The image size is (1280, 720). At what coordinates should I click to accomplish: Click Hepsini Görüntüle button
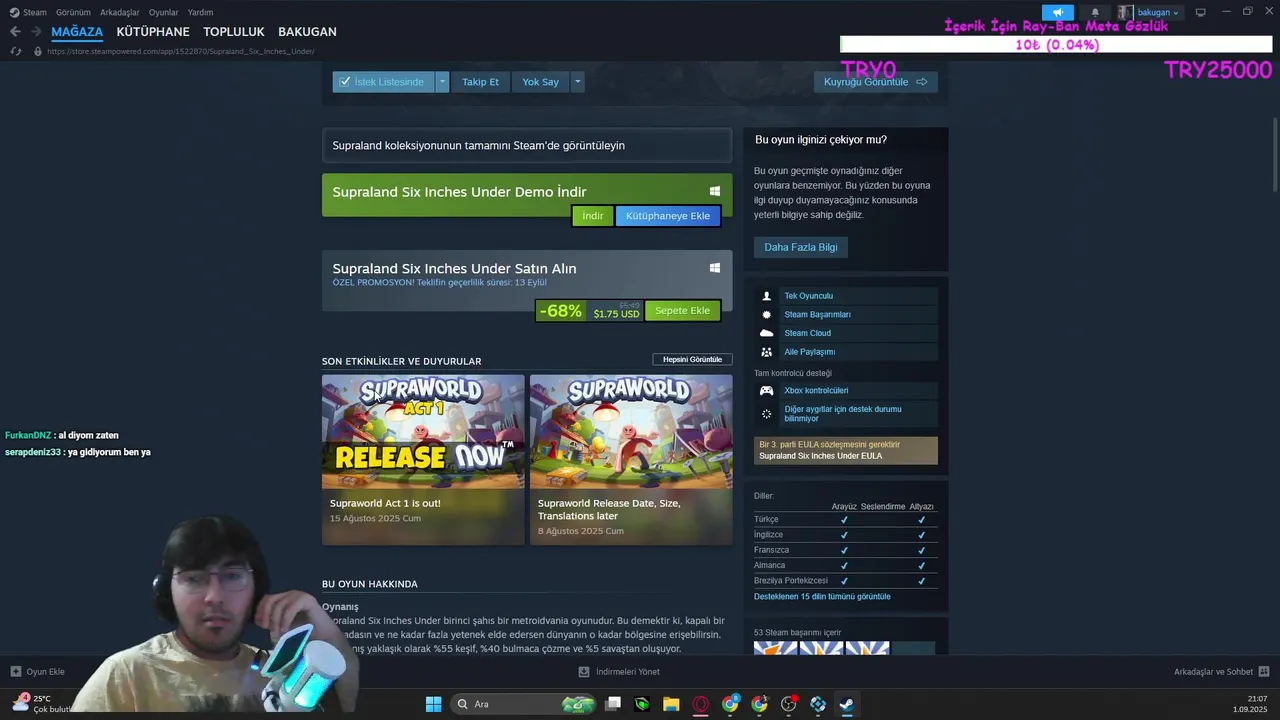[x=692, y=360]
